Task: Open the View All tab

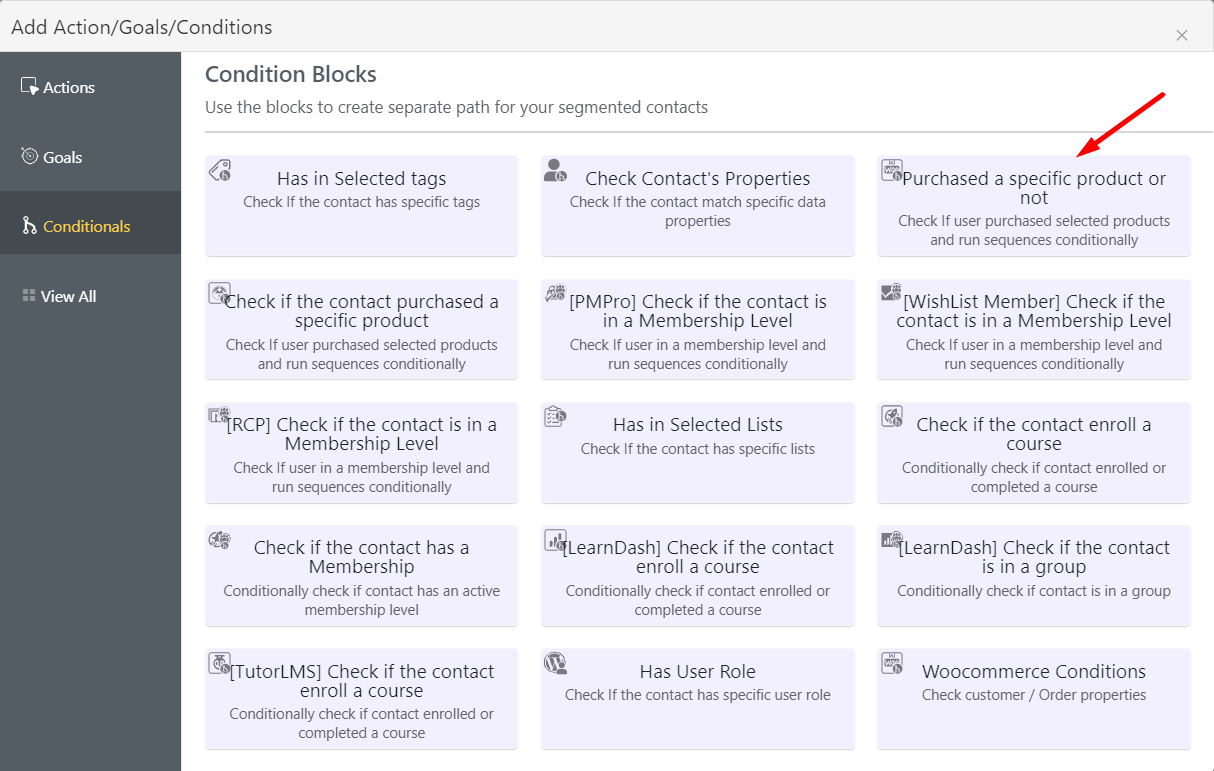Action: pyautogui.click(x=90, y=296)
